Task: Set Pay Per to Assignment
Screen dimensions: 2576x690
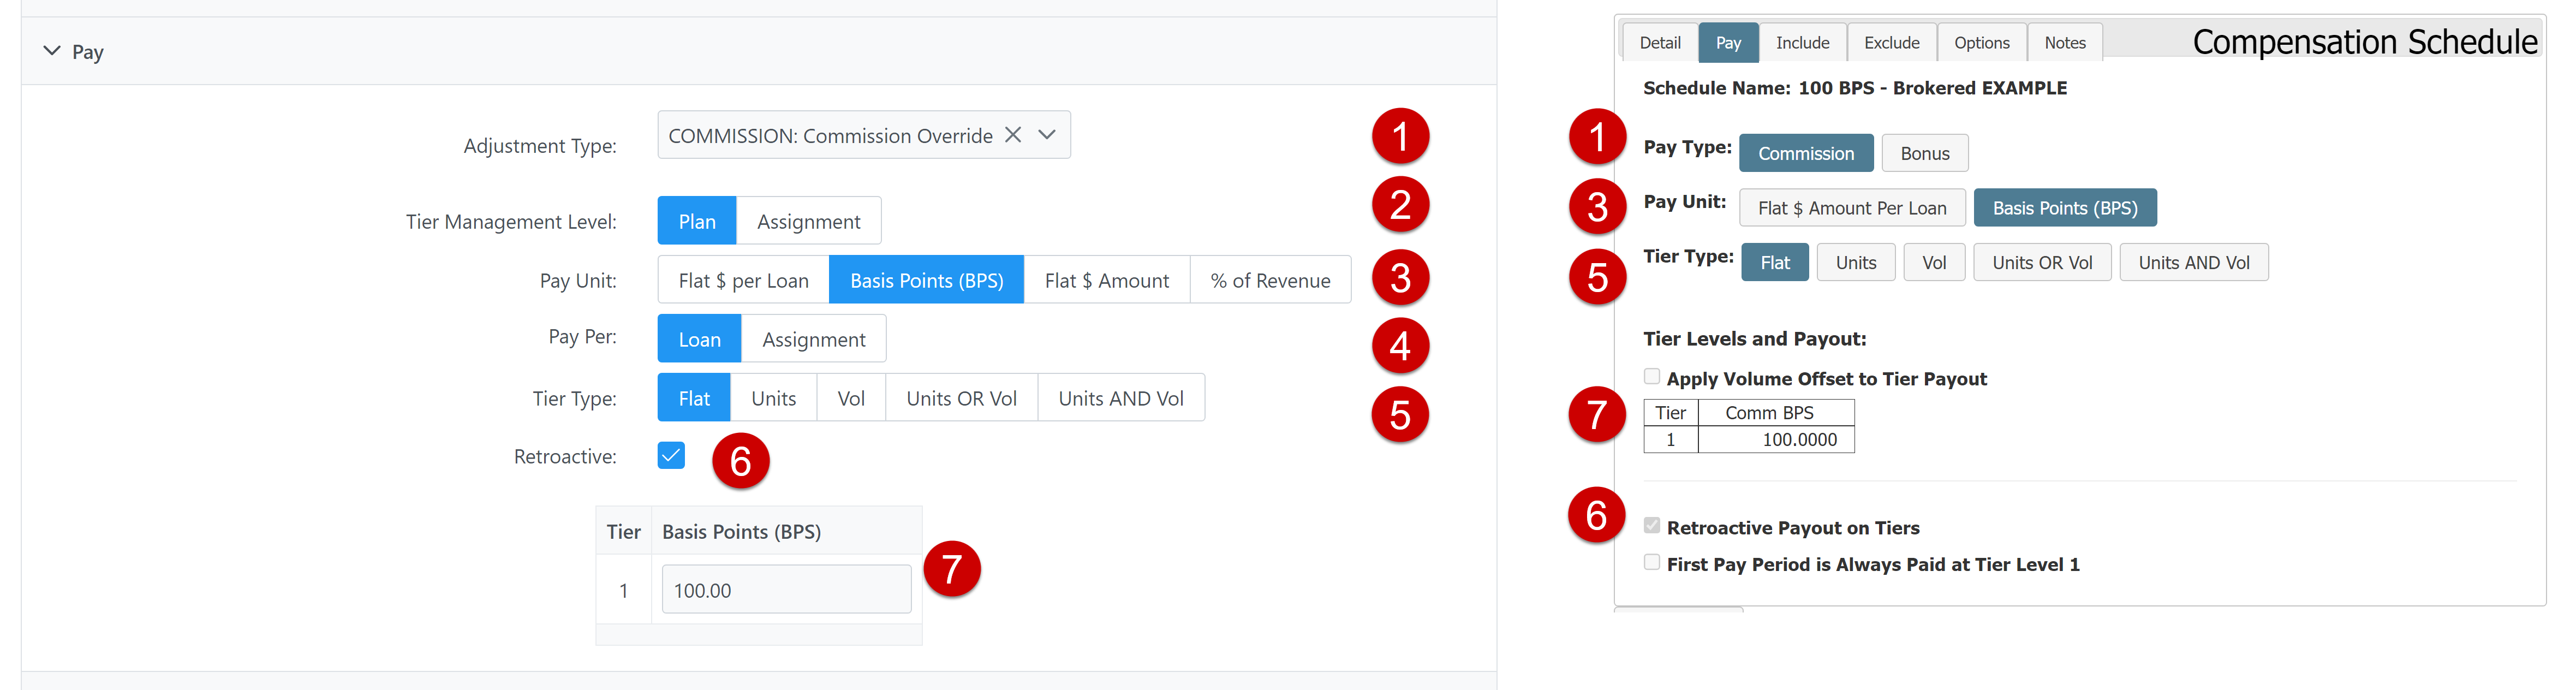Action: click(813, 339)
